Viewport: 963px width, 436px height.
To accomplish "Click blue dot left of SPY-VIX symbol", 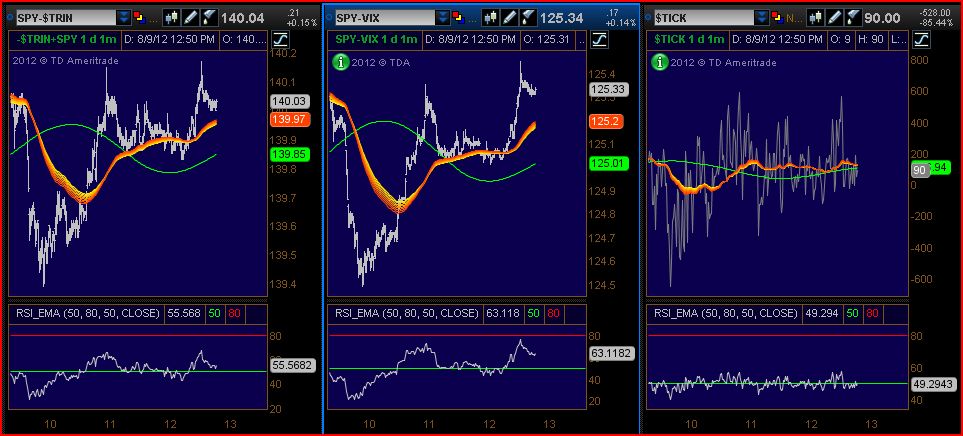I will pos(328,18).
